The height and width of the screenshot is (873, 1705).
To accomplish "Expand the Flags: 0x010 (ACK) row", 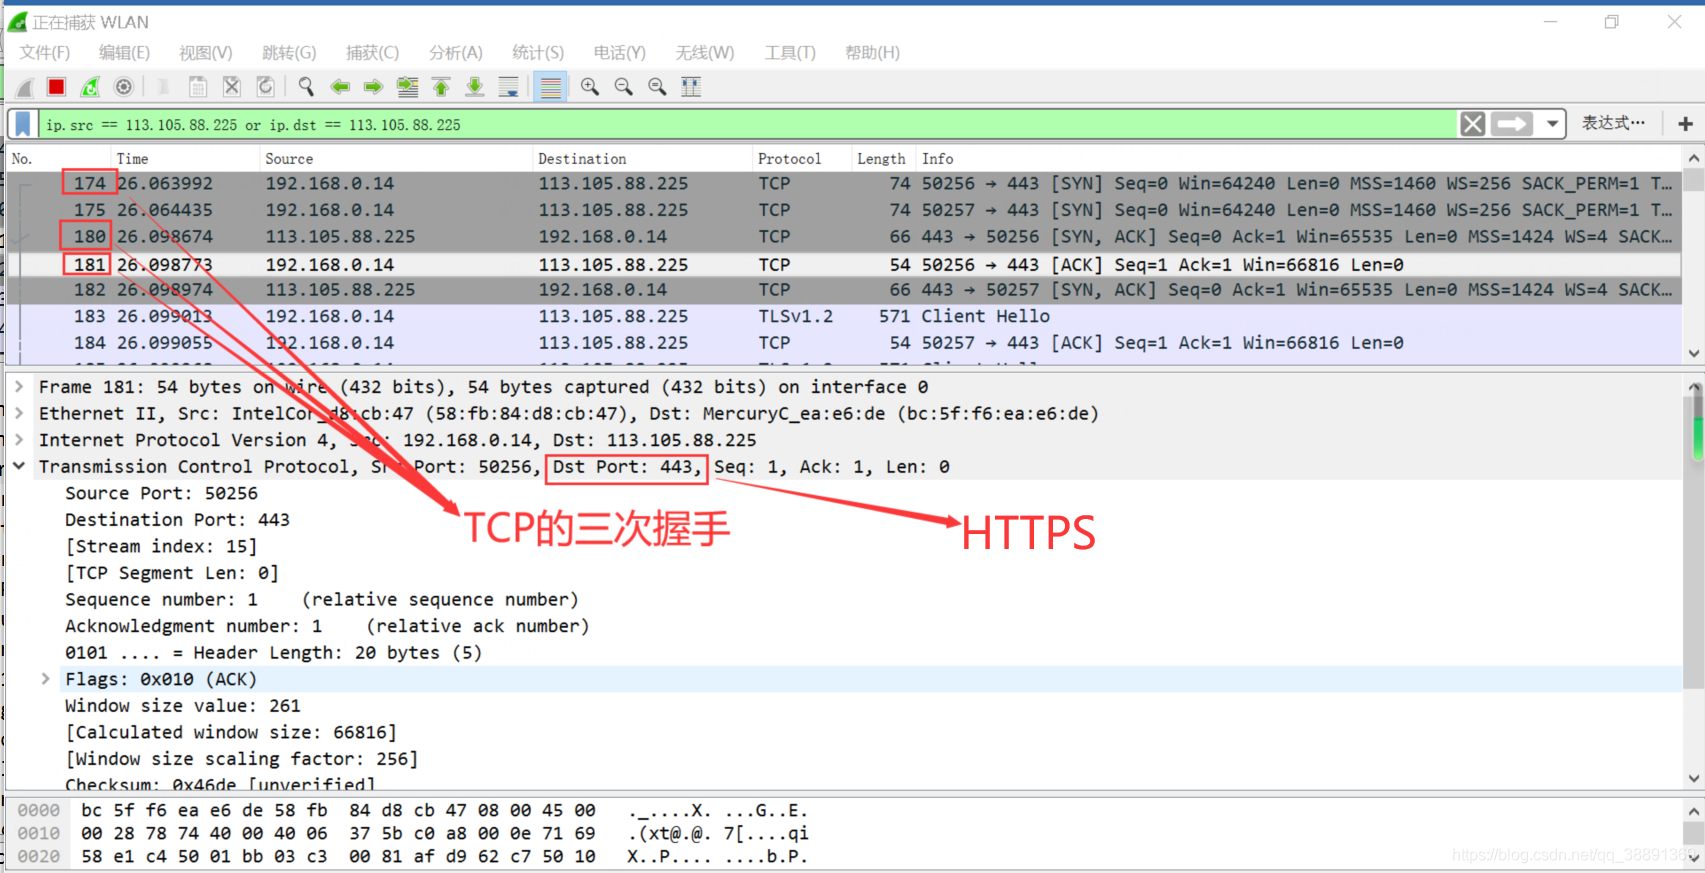I will click(46, 678).
